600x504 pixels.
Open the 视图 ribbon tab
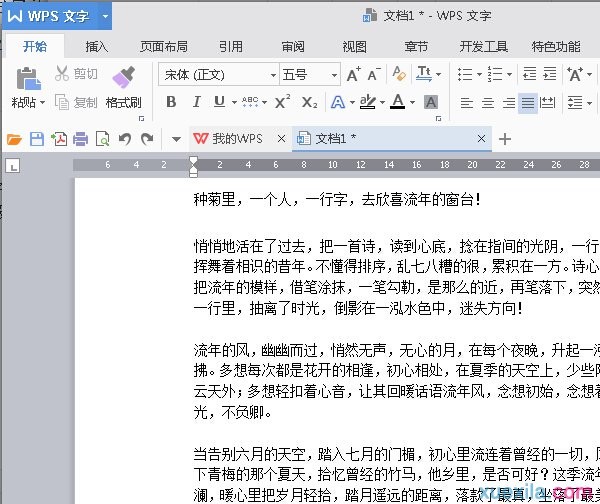click(354, 47)
